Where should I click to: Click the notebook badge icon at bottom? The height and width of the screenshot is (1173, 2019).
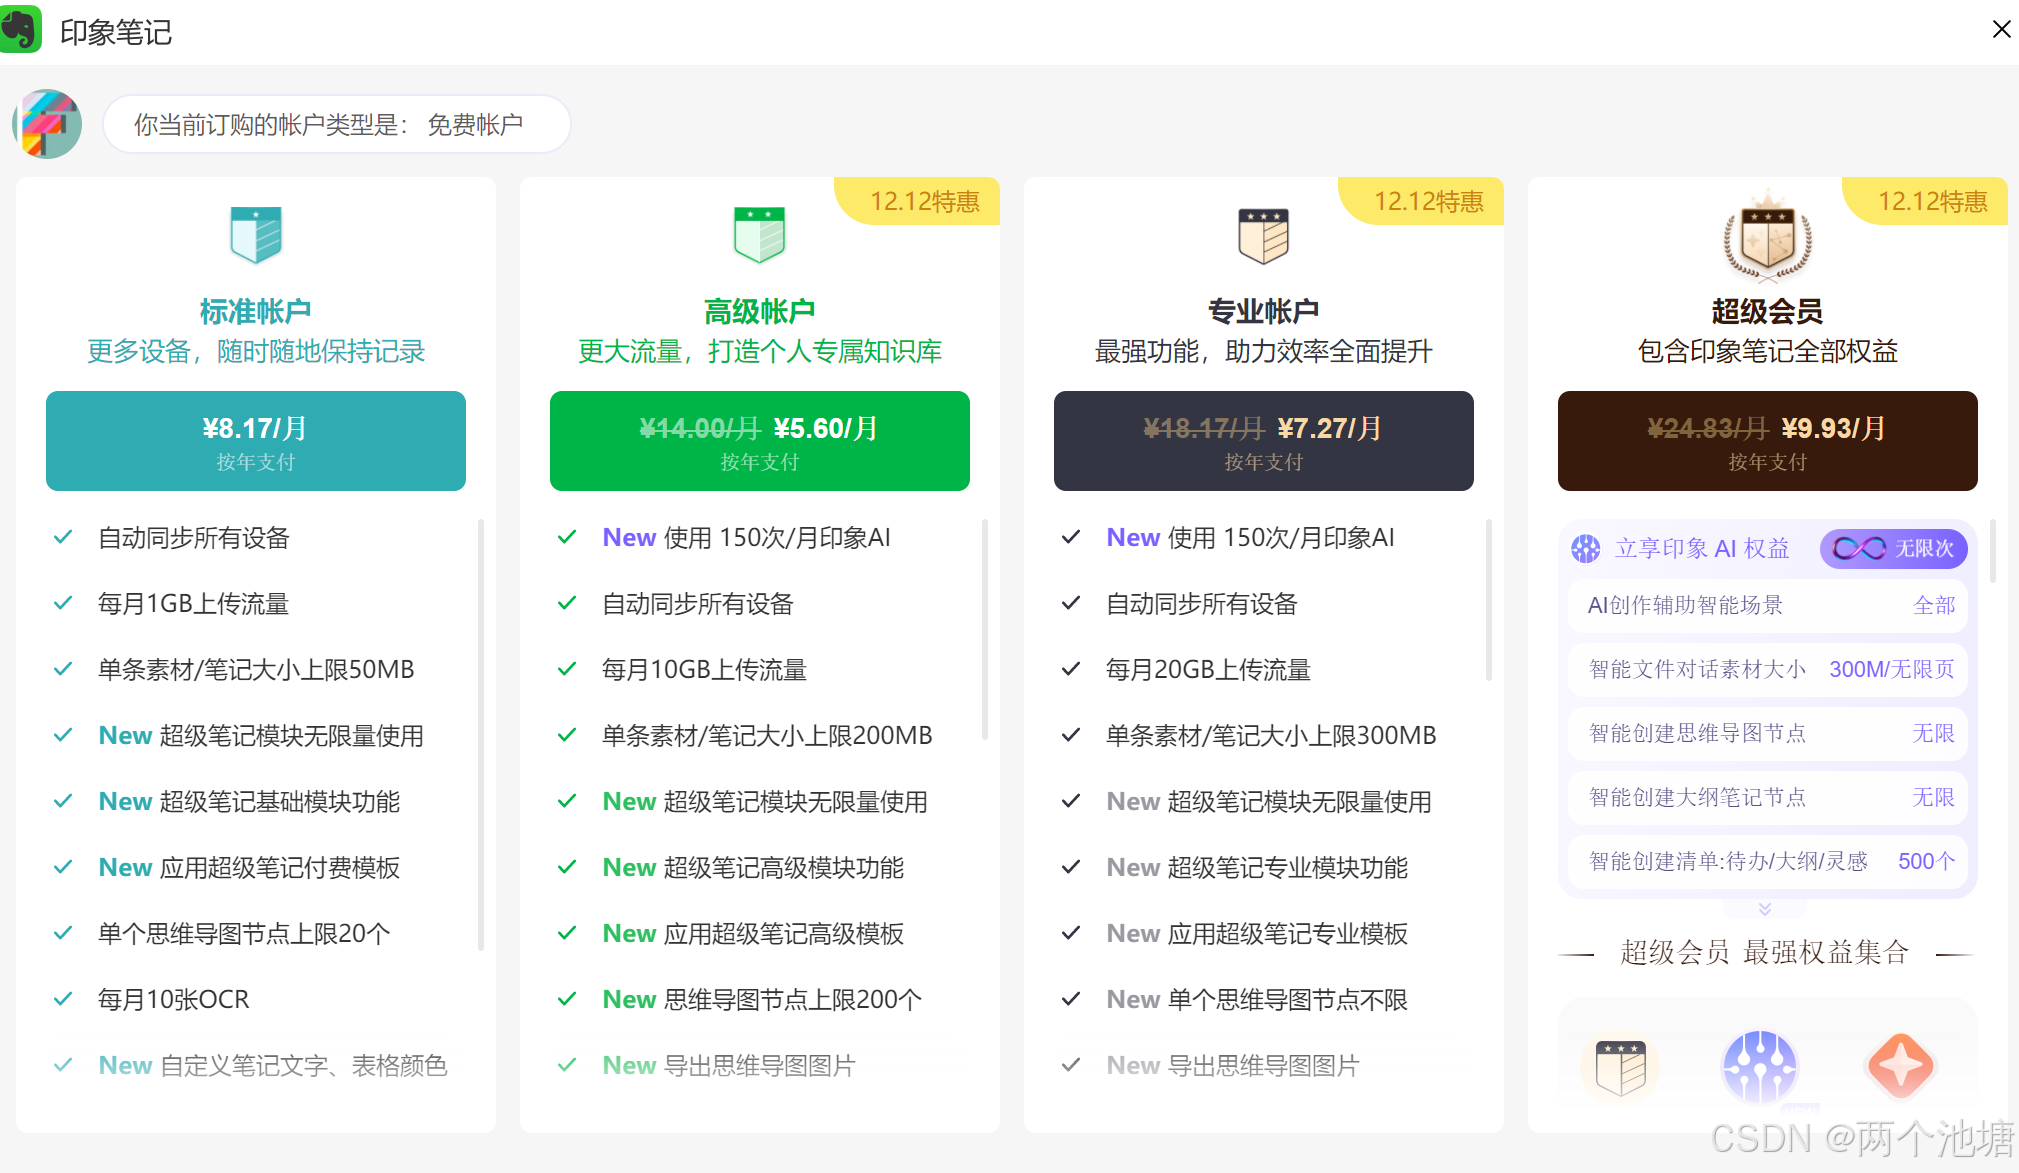click(1620, 1068)
